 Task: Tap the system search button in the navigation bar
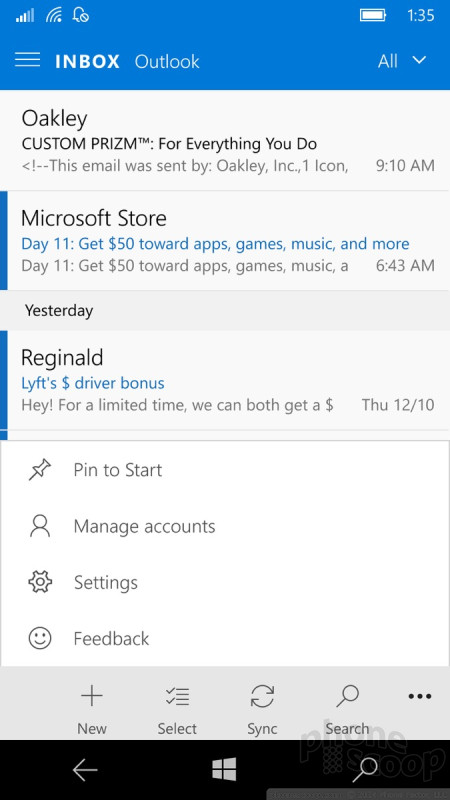point(365,769)
